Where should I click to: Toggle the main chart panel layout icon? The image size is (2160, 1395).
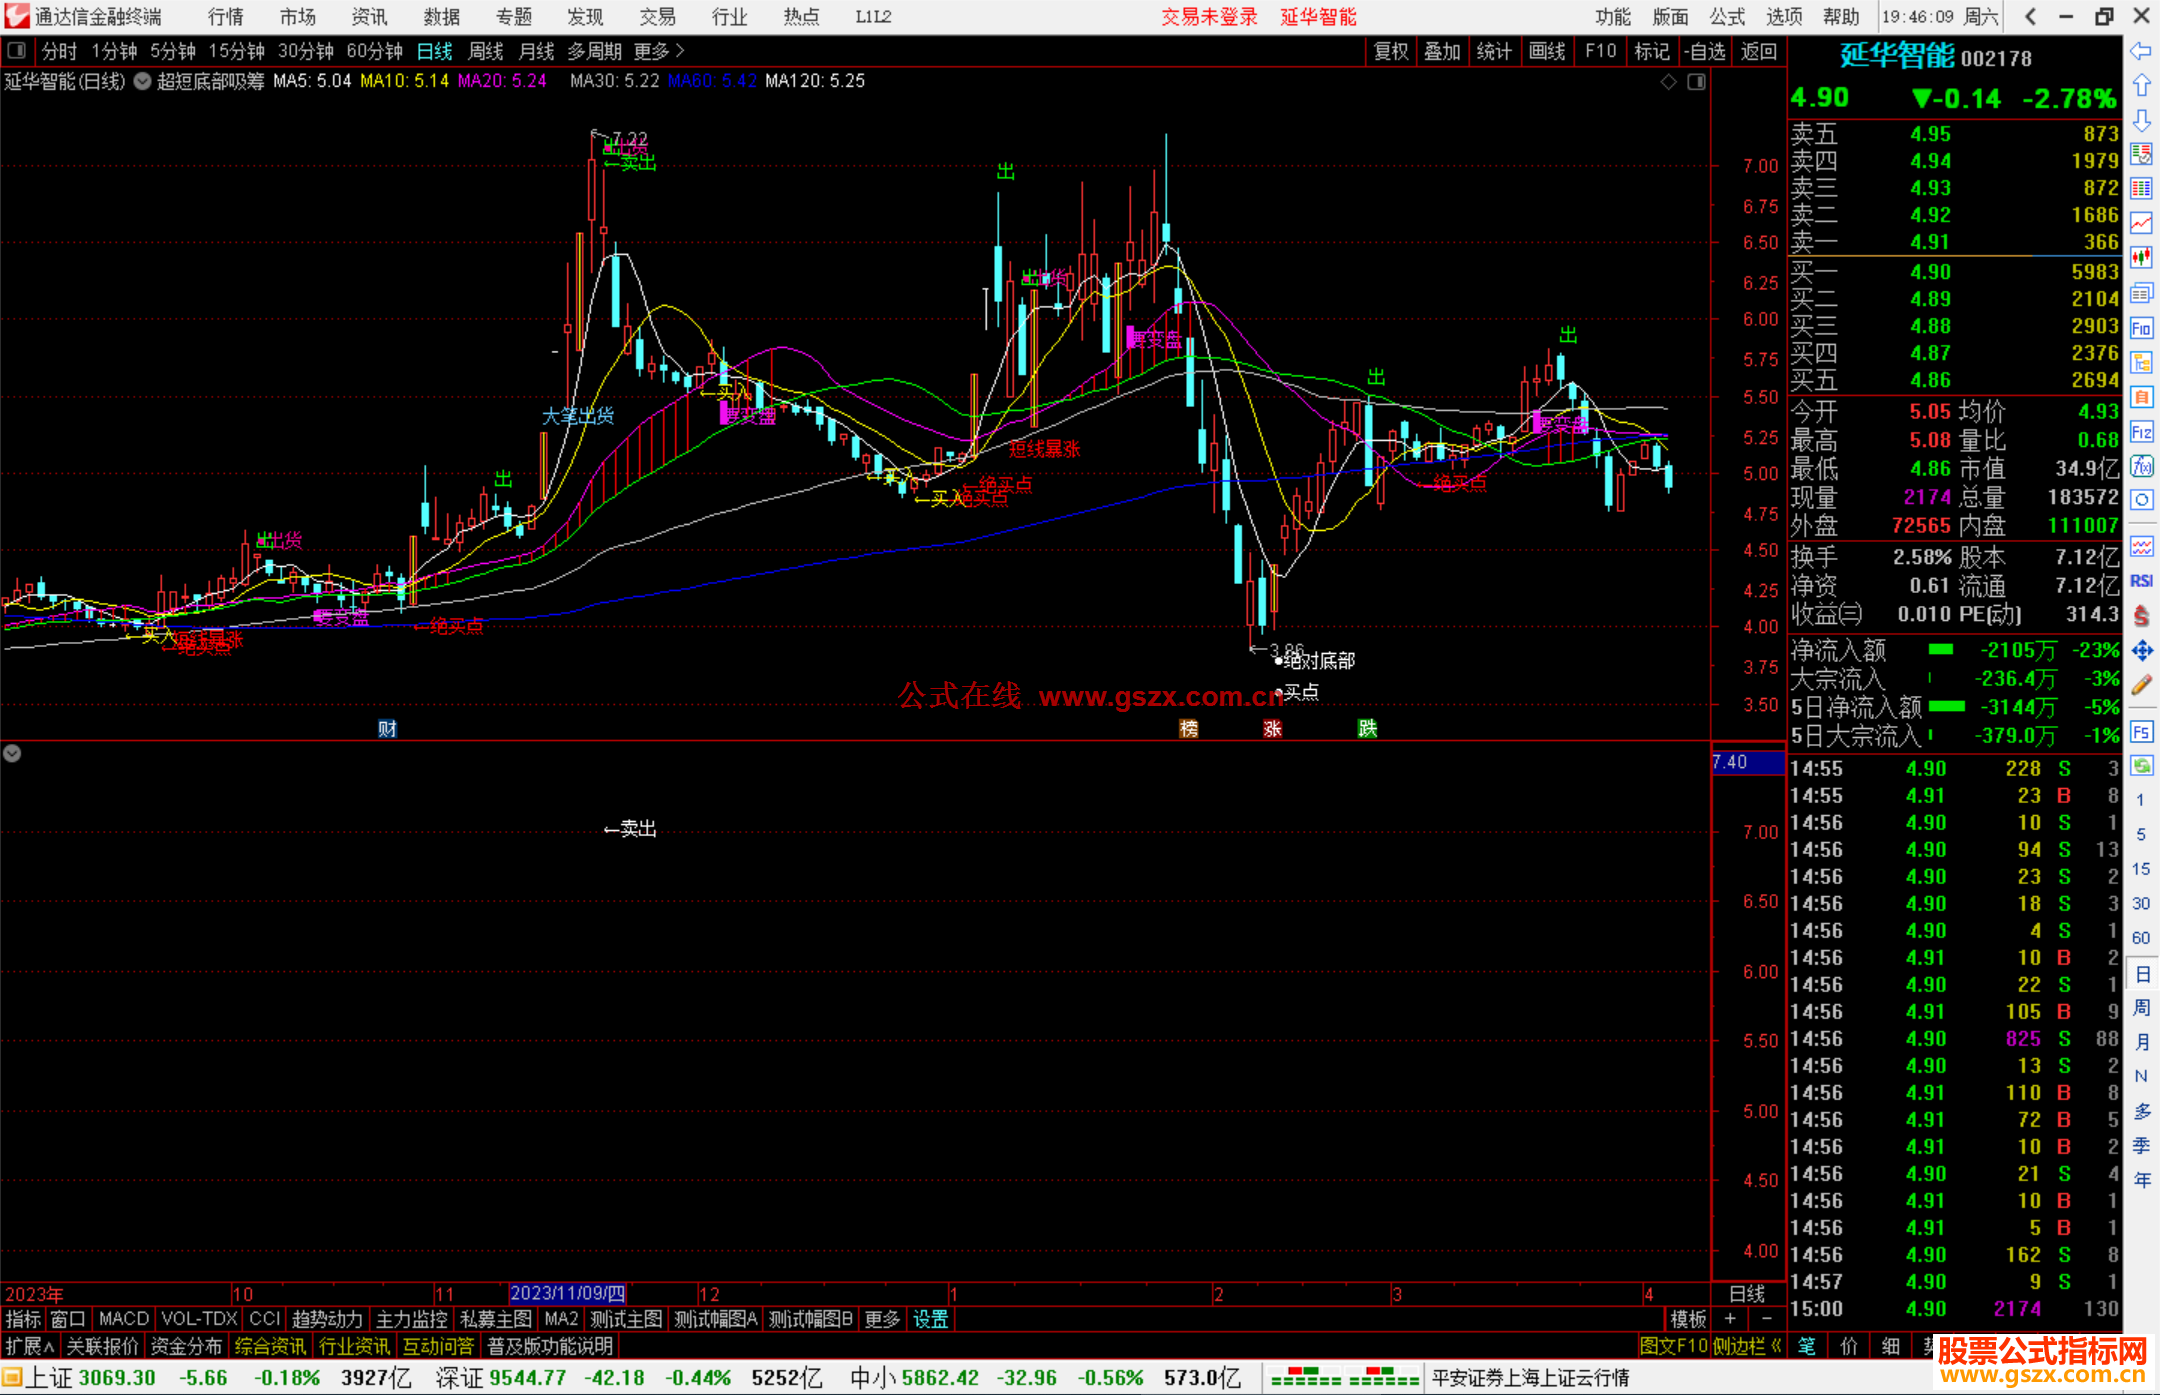1697,82
